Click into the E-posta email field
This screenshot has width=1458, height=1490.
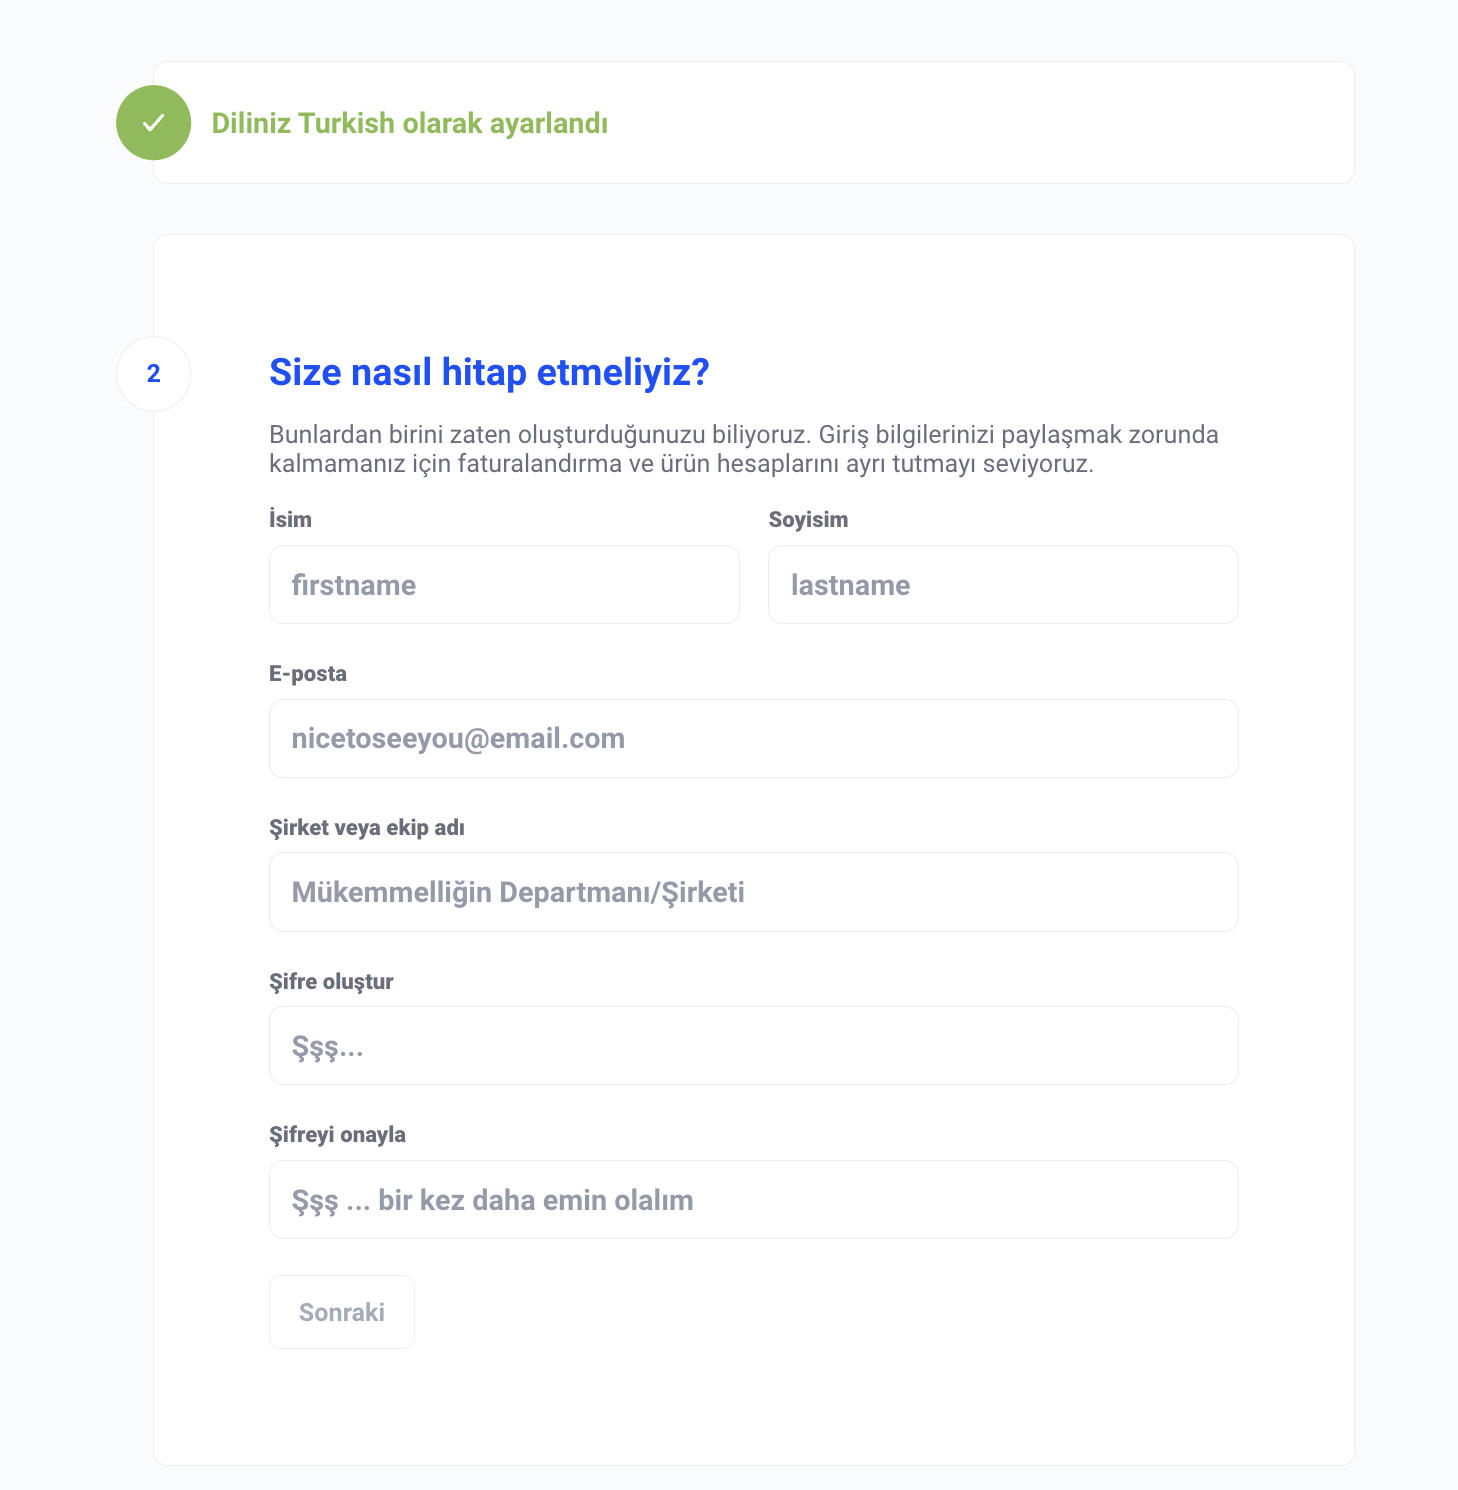click(x=753, y=739)
